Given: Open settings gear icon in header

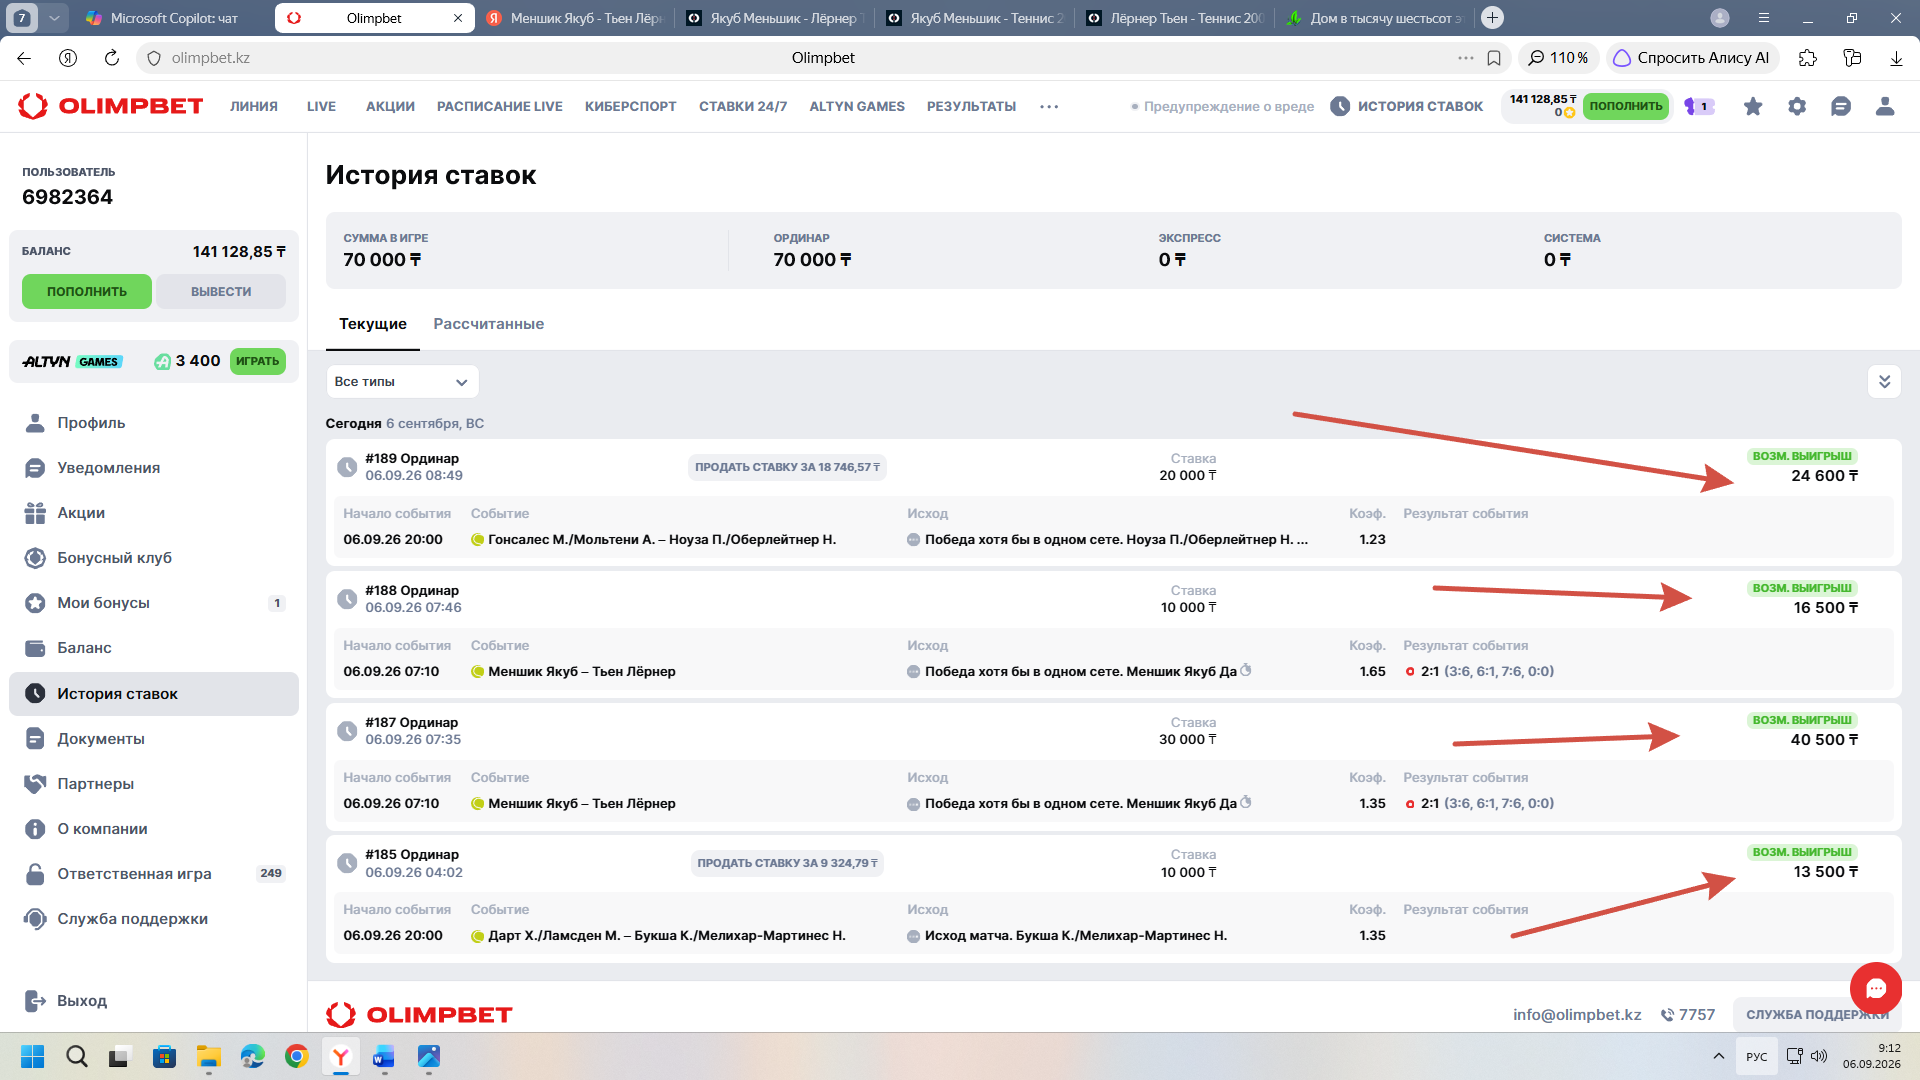Looking at the screenshot, I should click(1797, 106).
